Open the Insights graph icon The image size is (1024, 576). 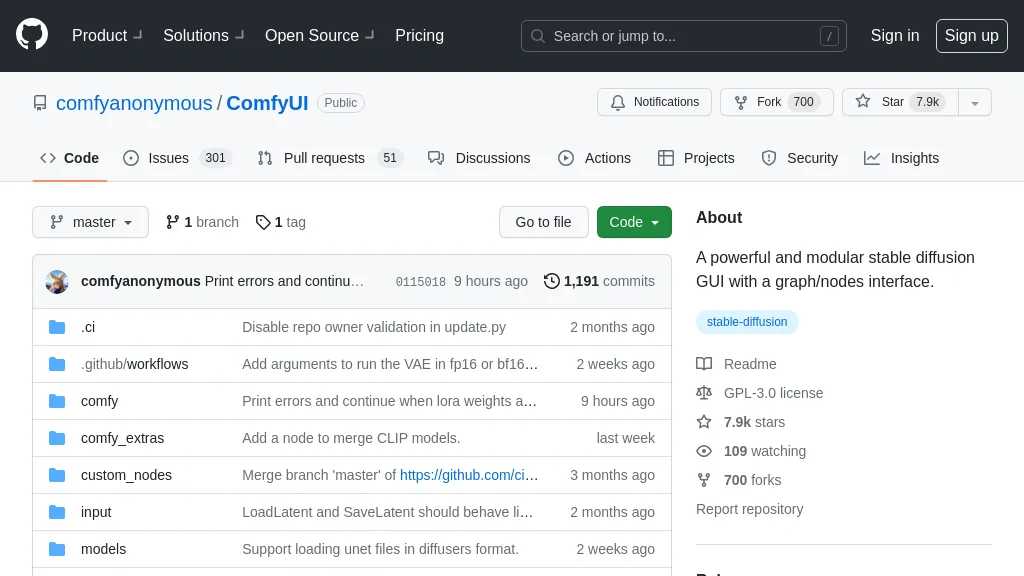pos(872,158)
